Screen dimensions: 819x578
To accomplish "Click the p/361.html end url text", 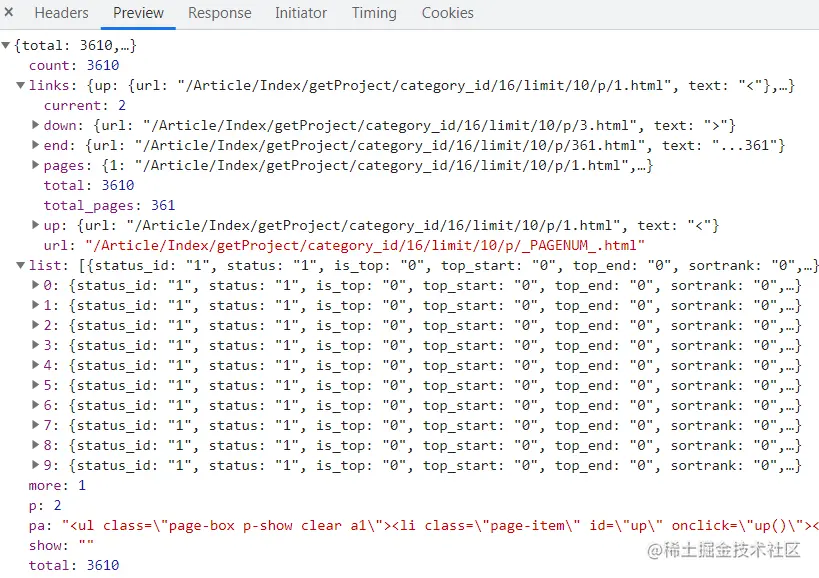I will point(391,146).
